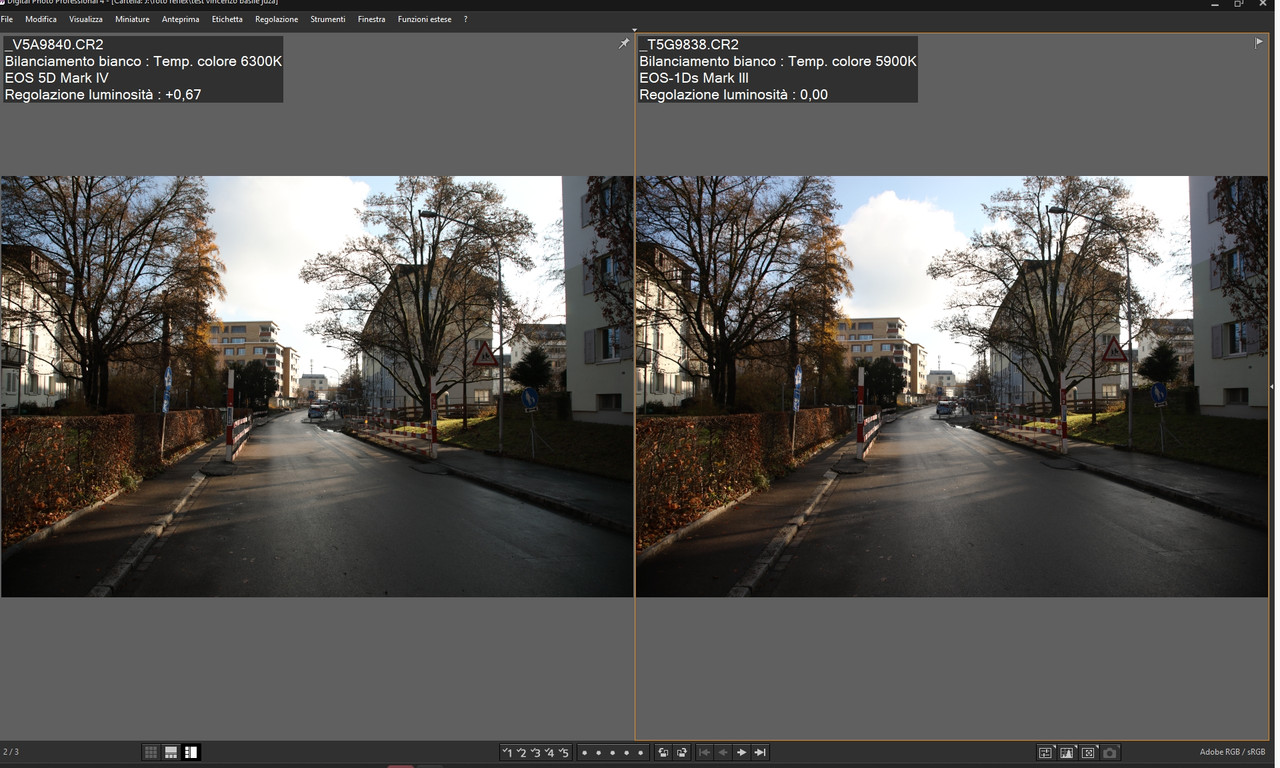Set fourth rating star dot
The image size is (1280, 768).
(626, 752)
